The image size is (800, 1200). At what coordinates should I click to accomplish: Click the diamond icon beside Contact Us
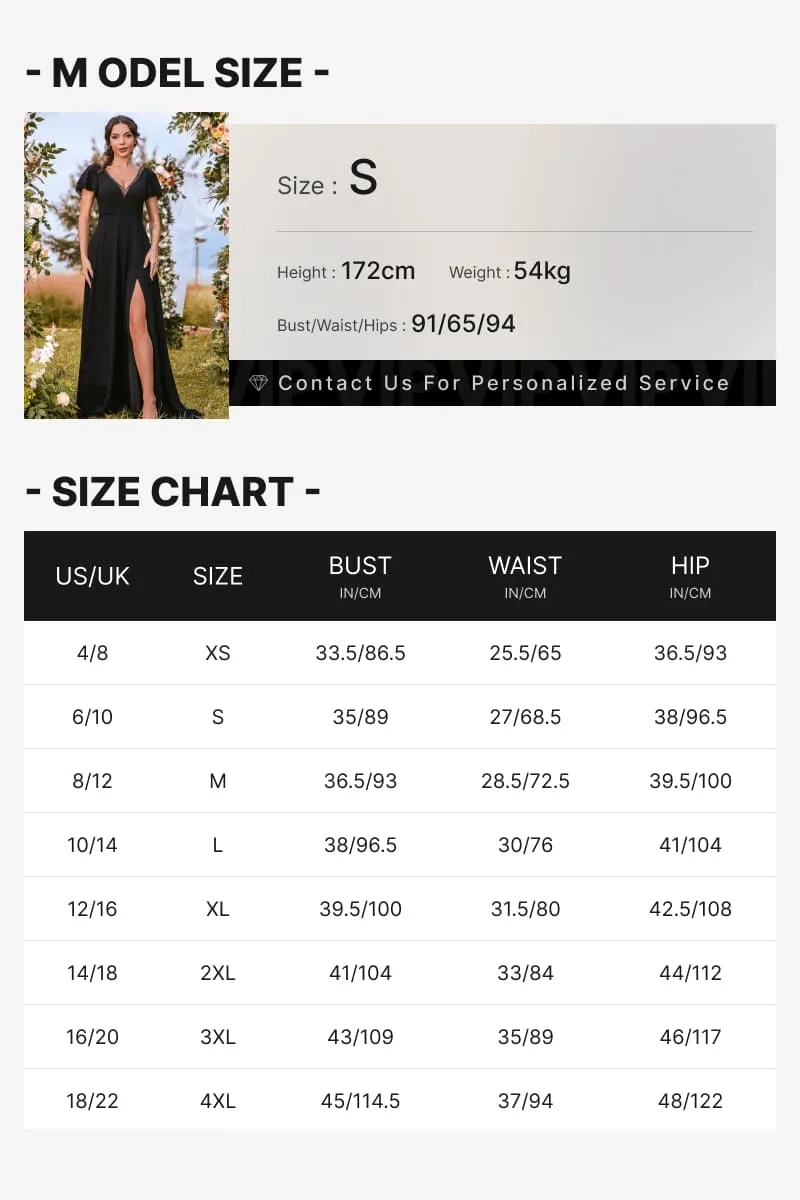point(258,383)
